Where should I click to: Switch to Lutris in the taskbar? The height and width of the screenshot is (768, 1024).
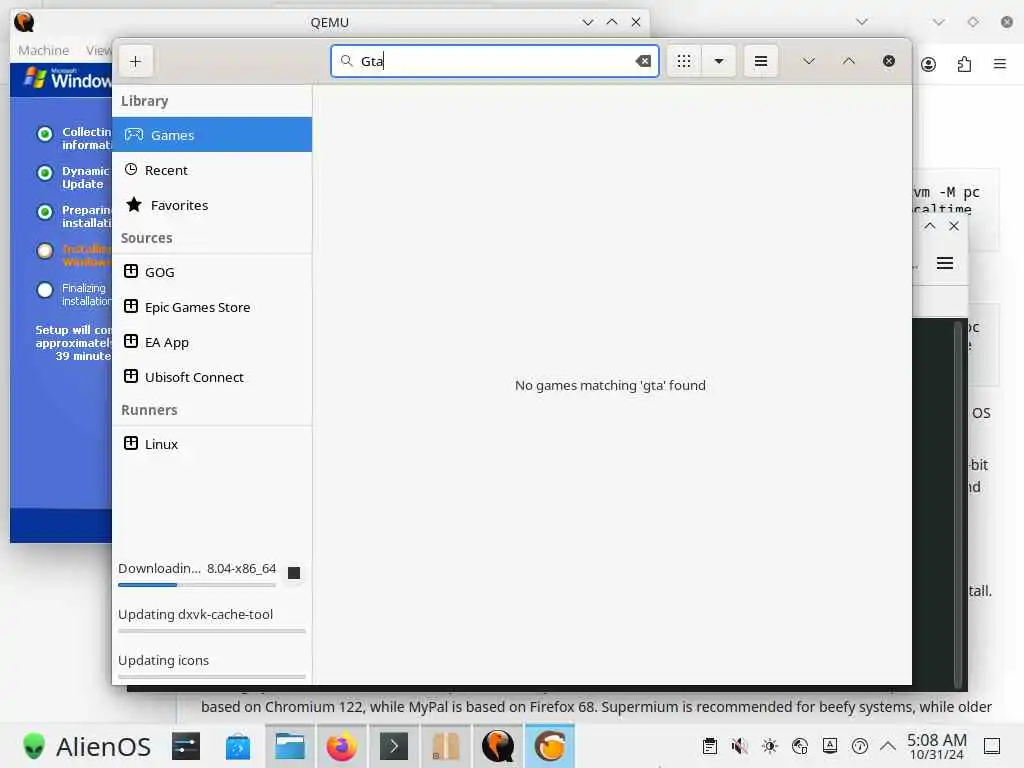coord(550,746)
